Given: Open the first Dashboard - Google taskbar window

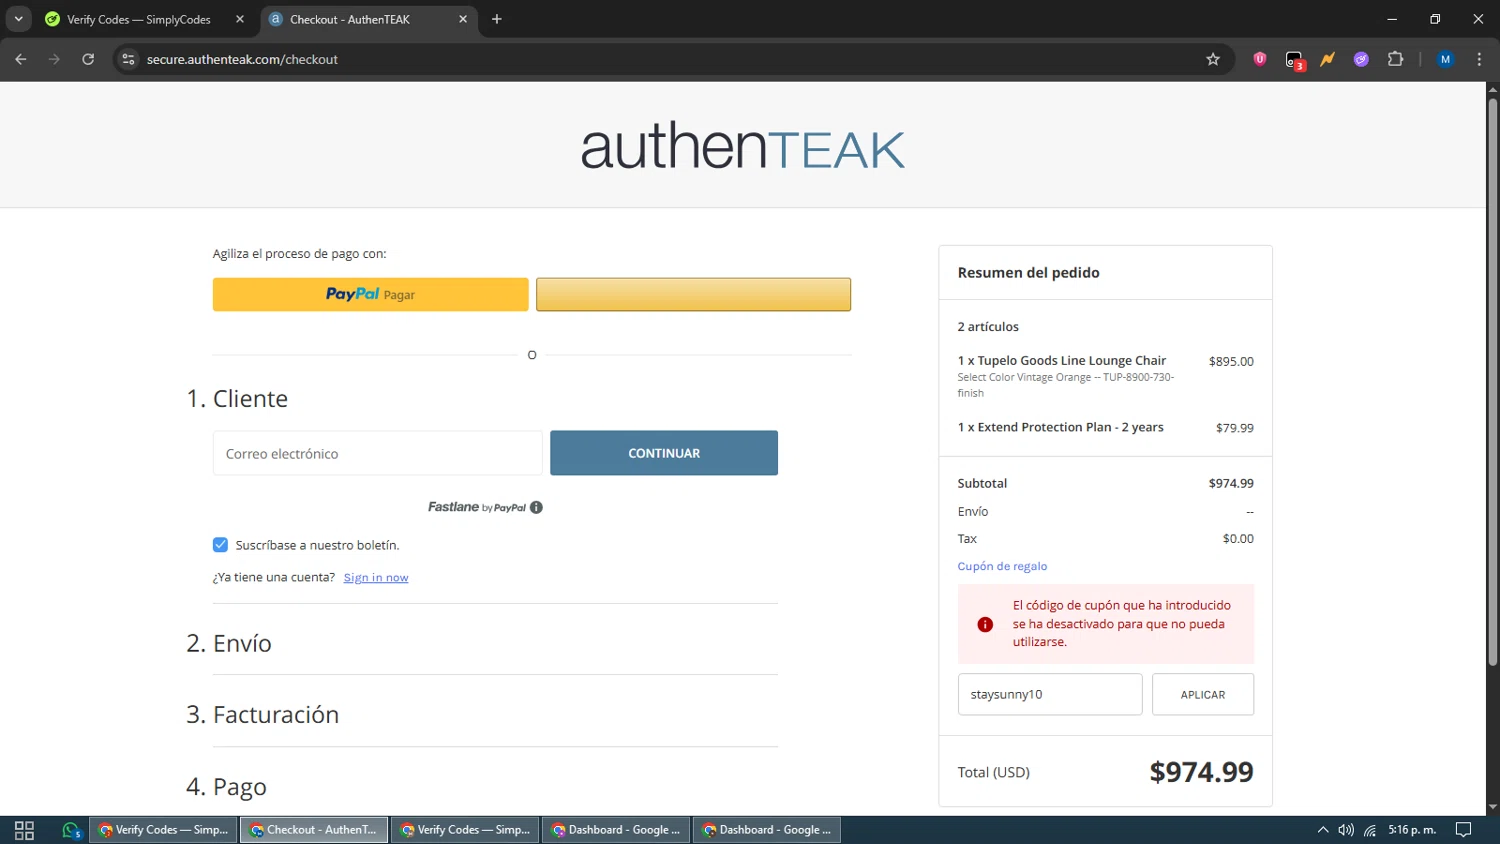Looking at the screenshot, I should tap(616, 830).
